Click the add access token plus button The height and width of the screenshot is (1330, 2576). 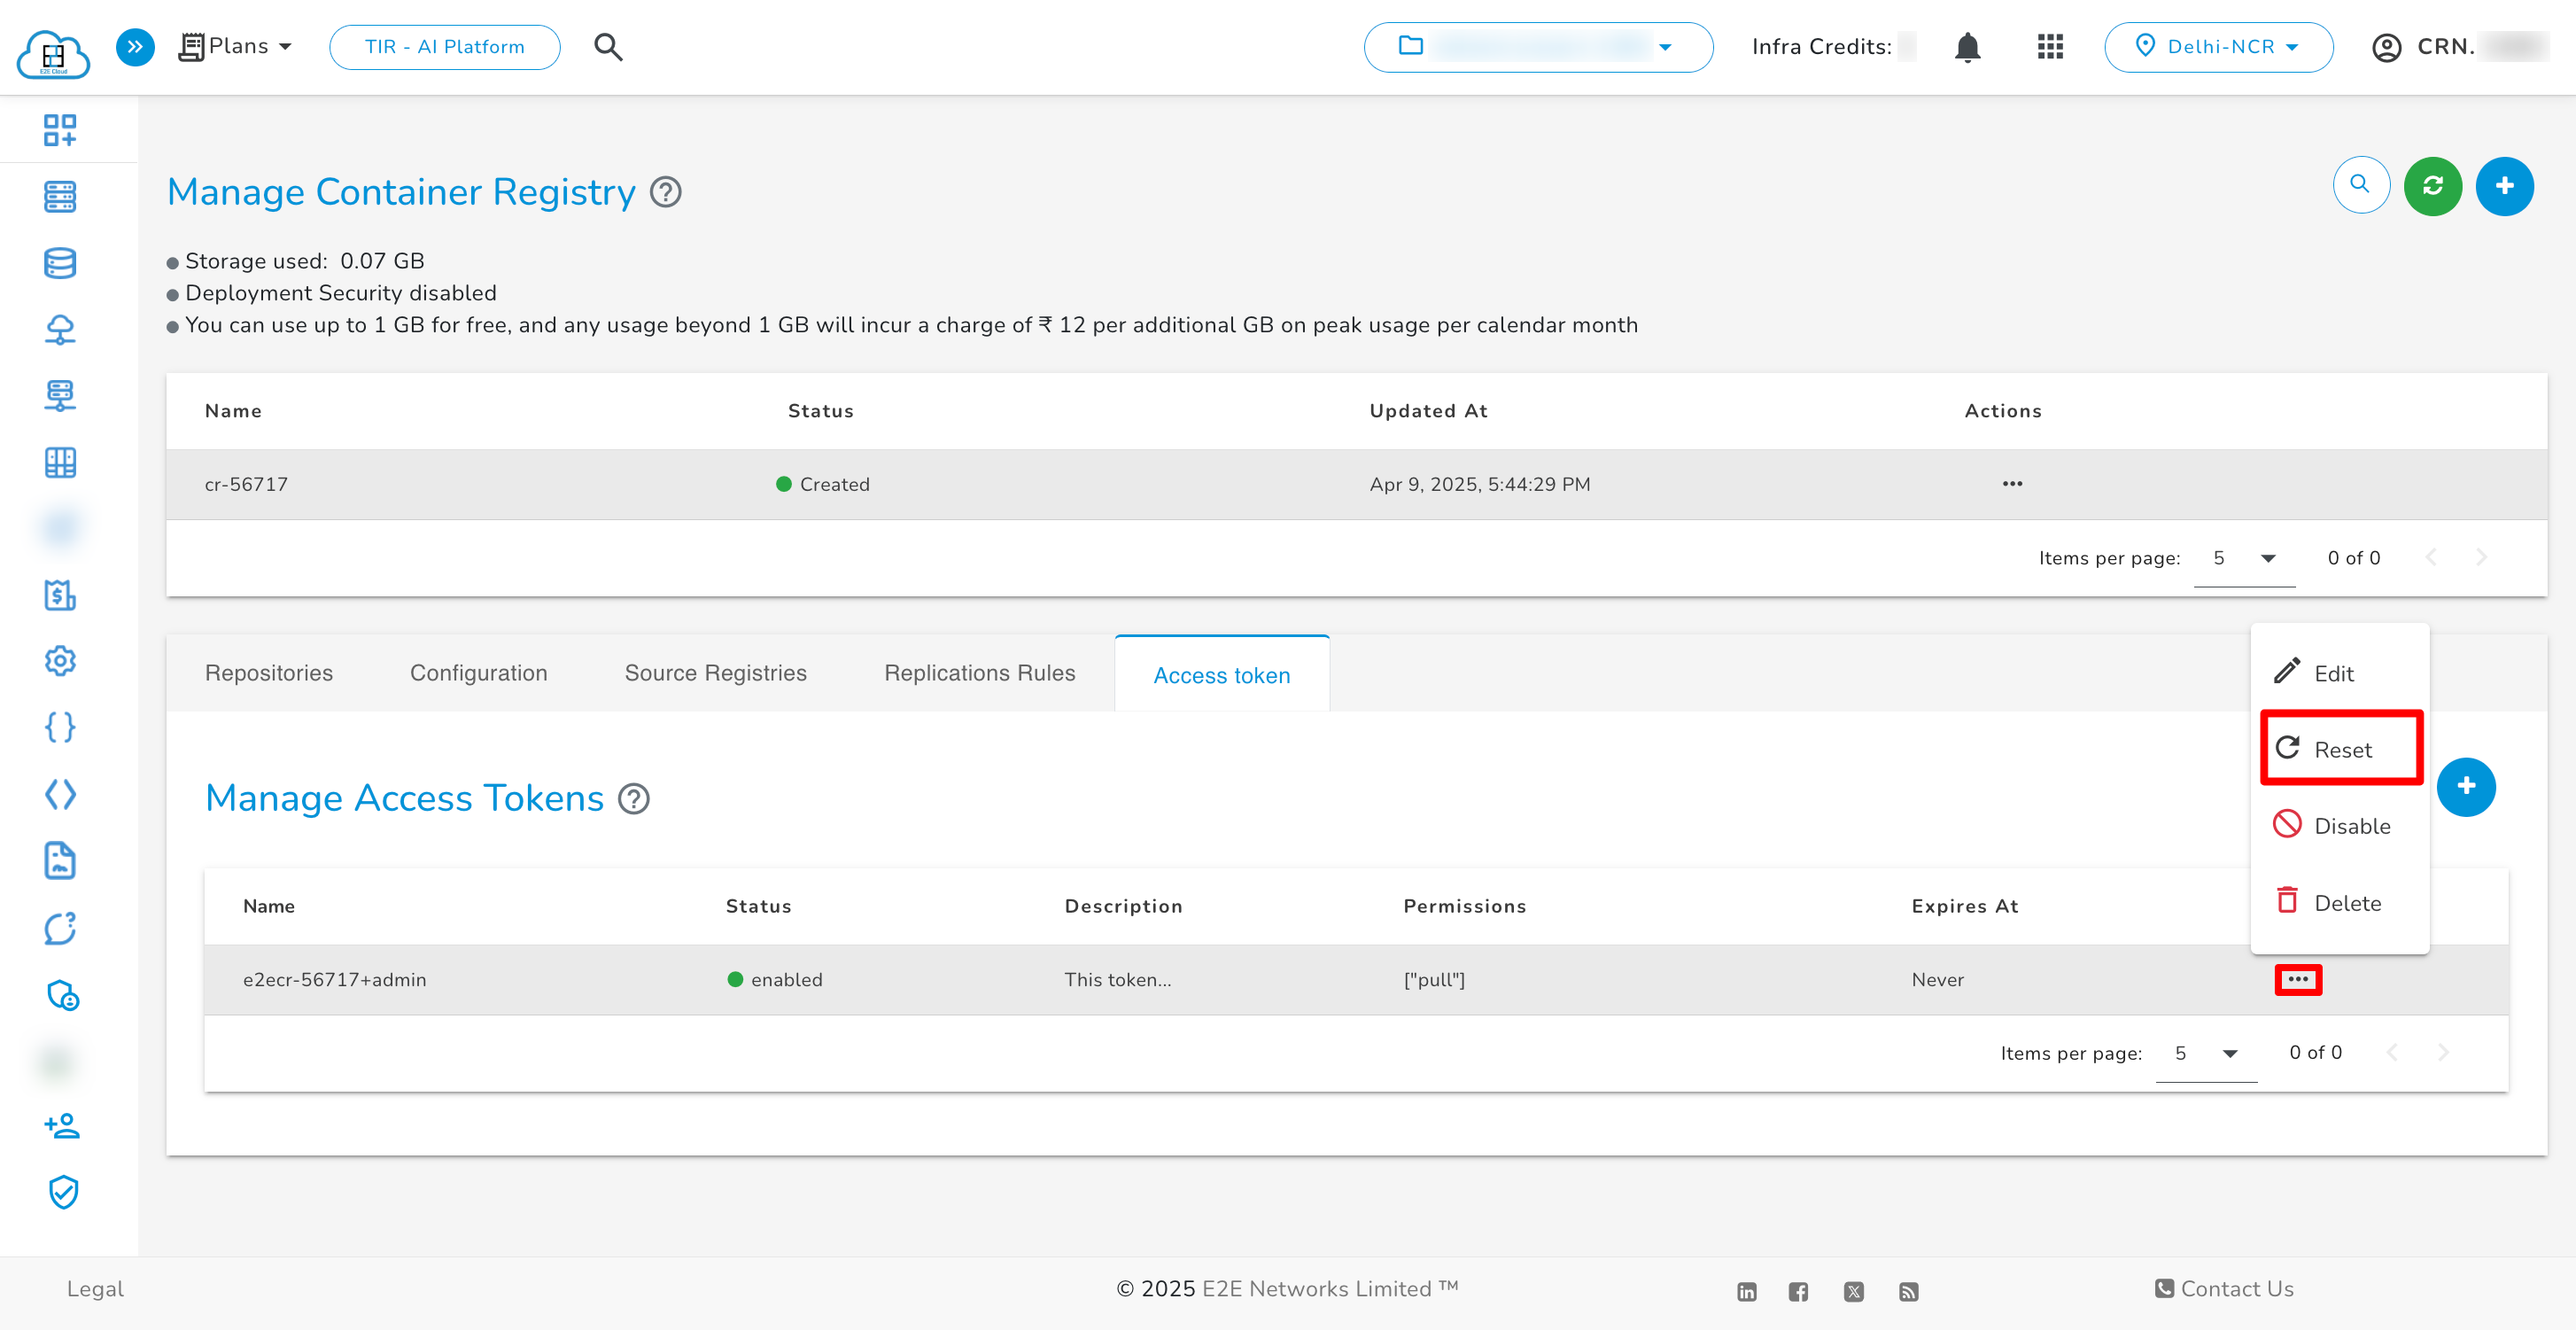(2465, 787)
